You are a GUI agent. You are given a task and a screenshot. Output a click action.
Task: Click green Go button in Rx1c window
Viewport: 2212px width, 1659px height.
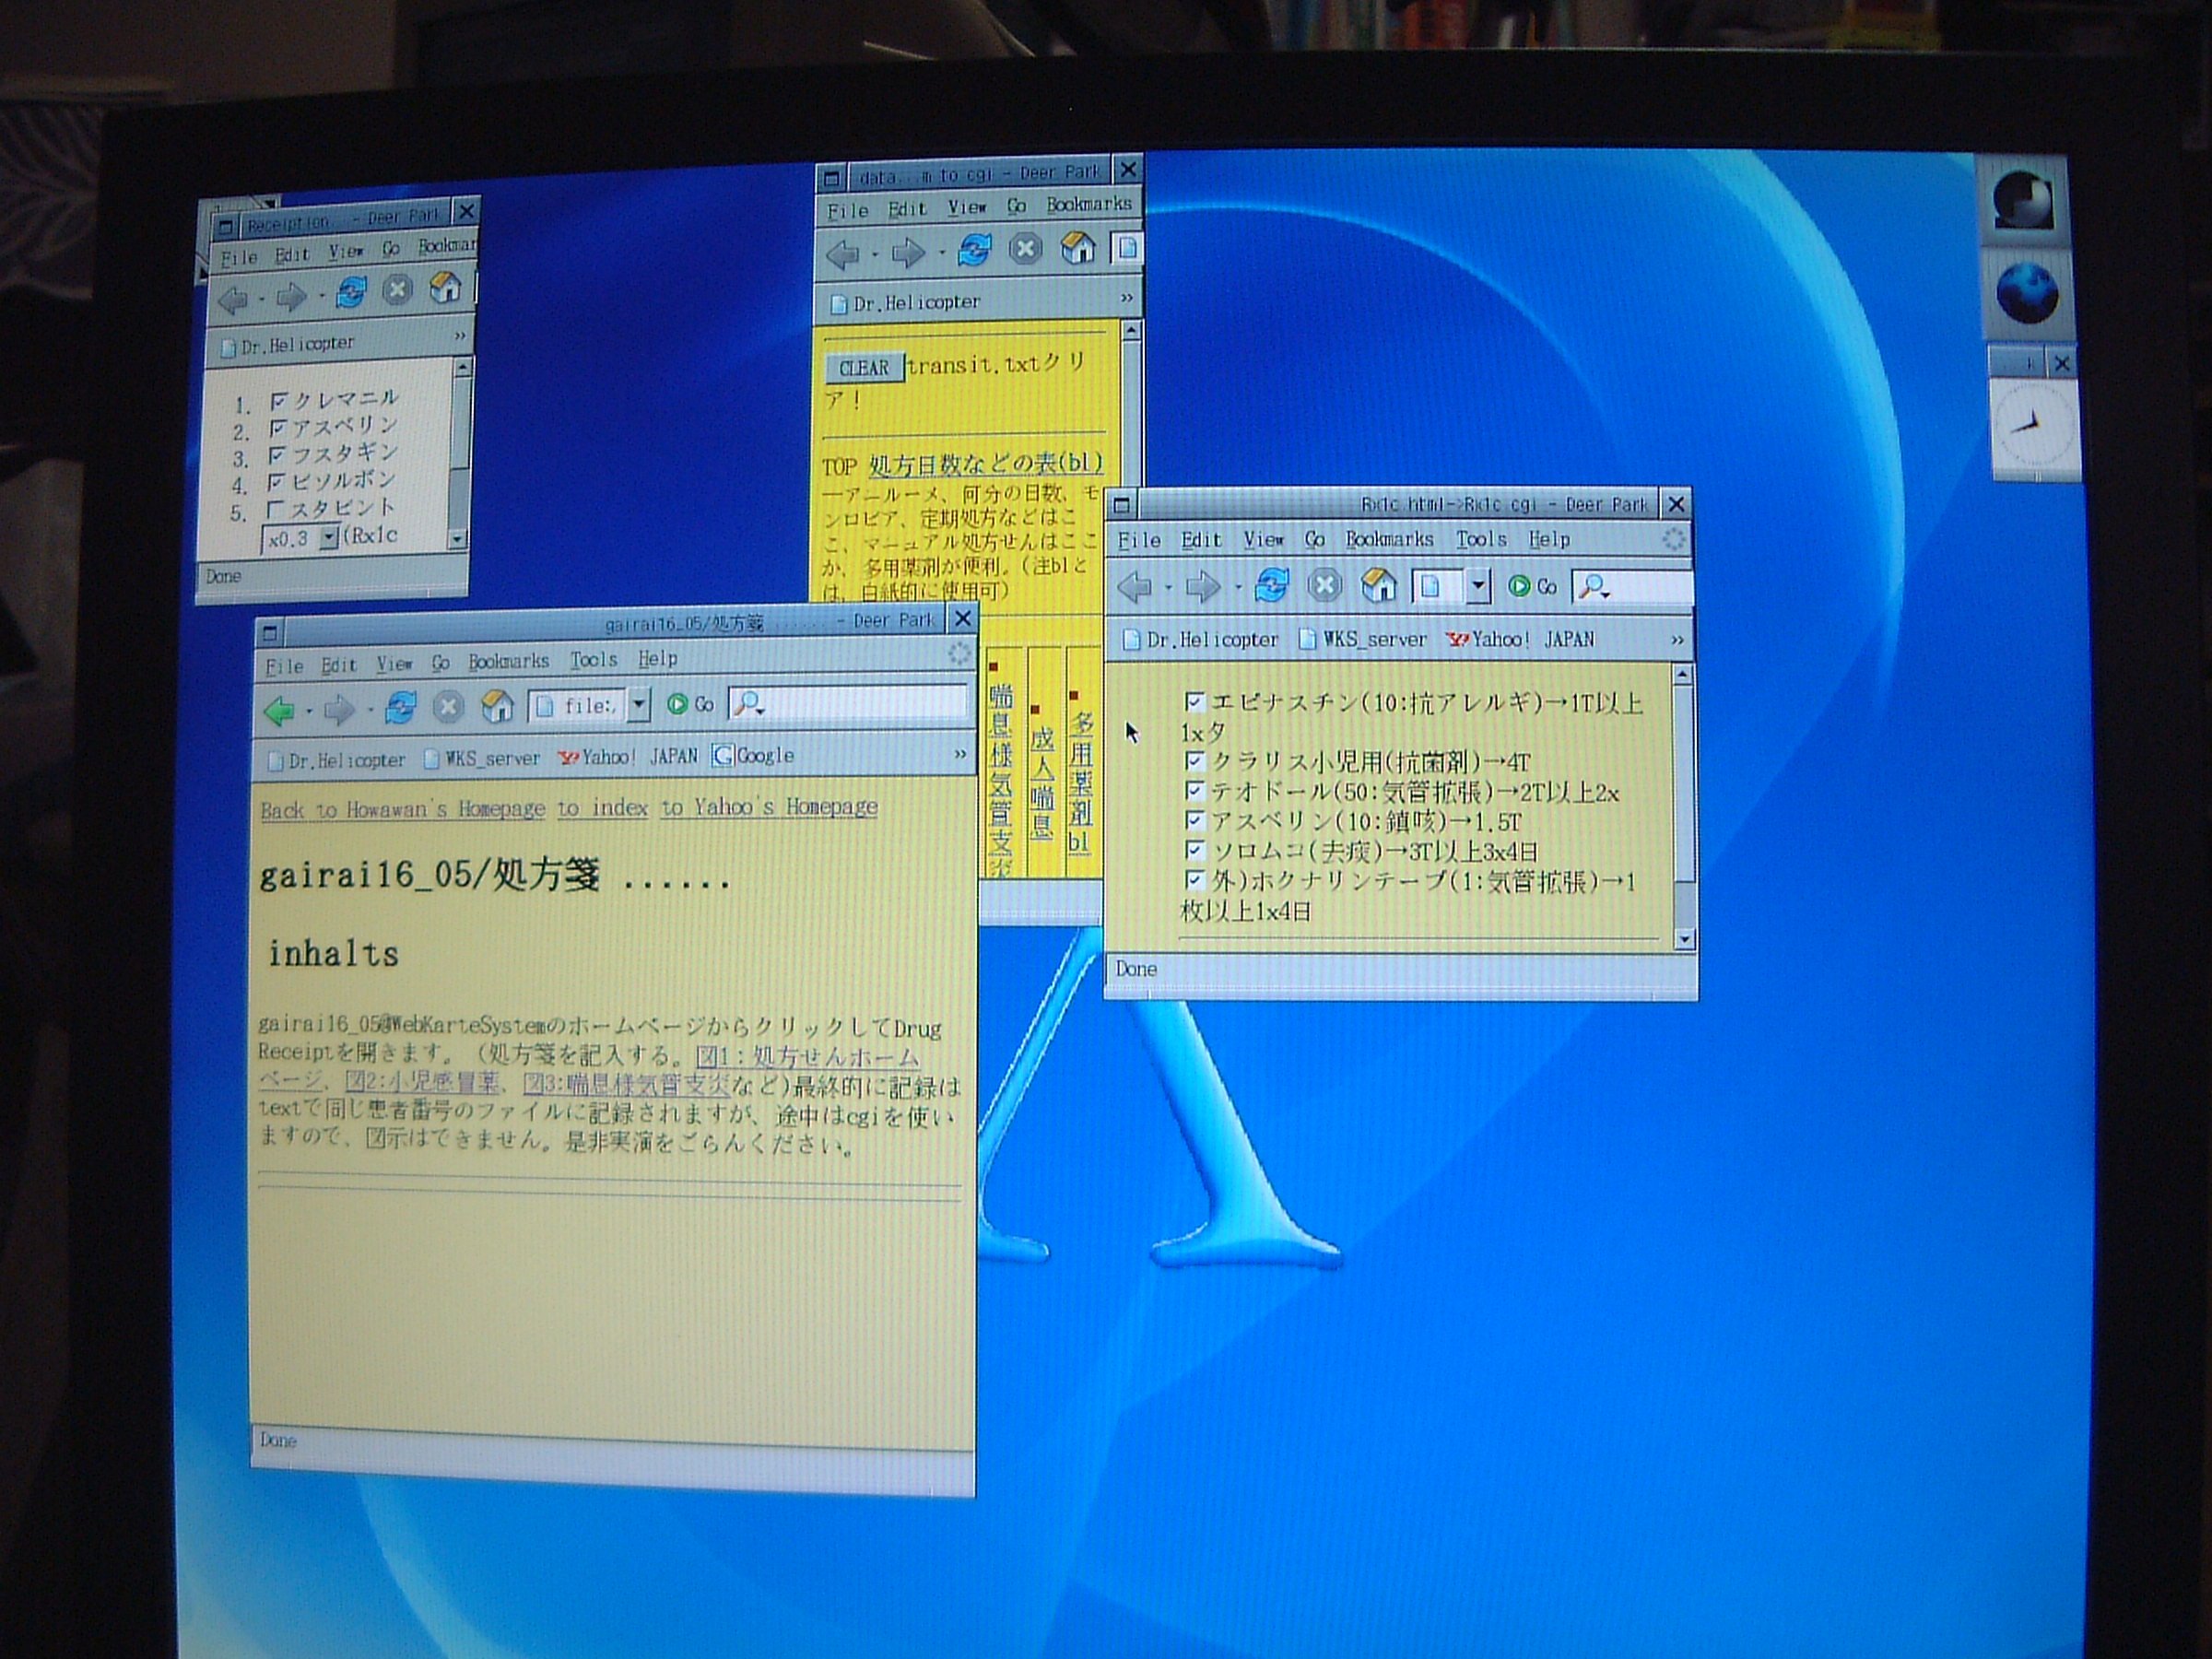[x=1533, y=586]
